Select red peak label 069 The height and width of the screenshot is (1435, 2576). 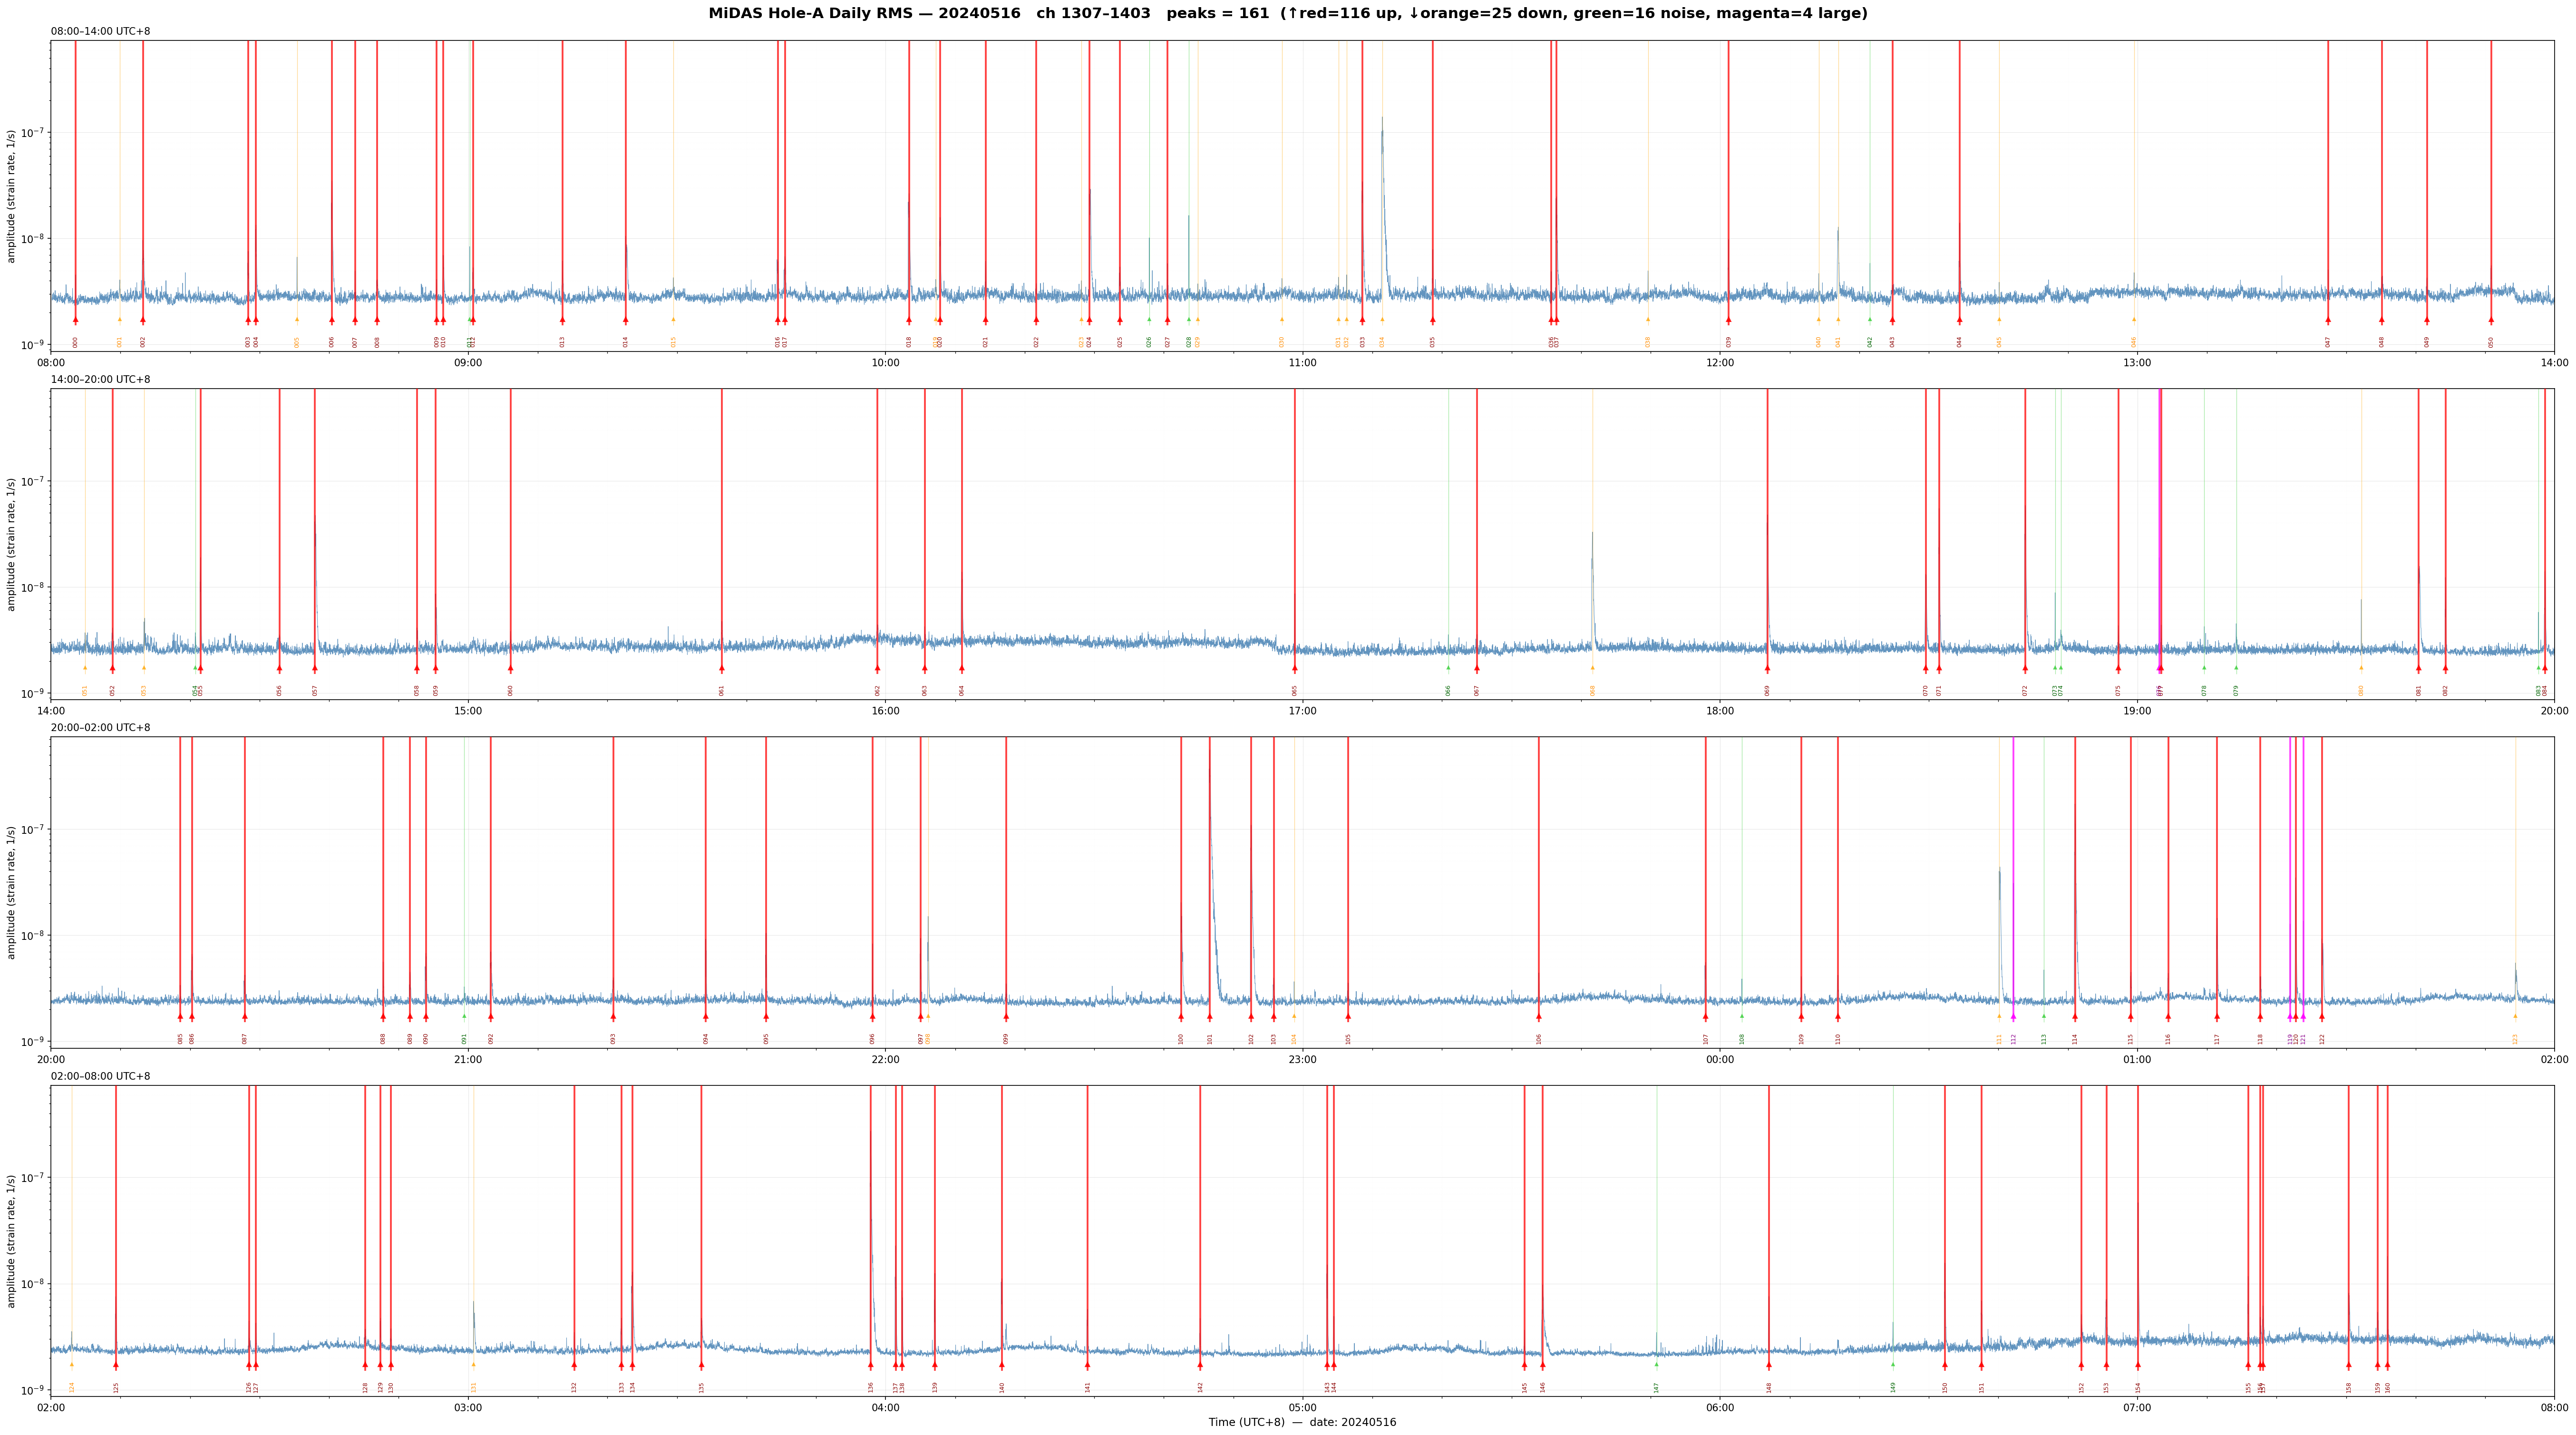[1767, 690]
